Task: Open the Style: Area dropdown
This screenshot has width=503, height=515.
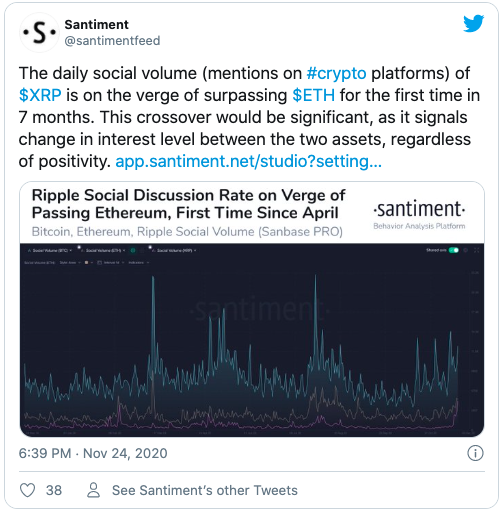Action: tap(70, 263)
